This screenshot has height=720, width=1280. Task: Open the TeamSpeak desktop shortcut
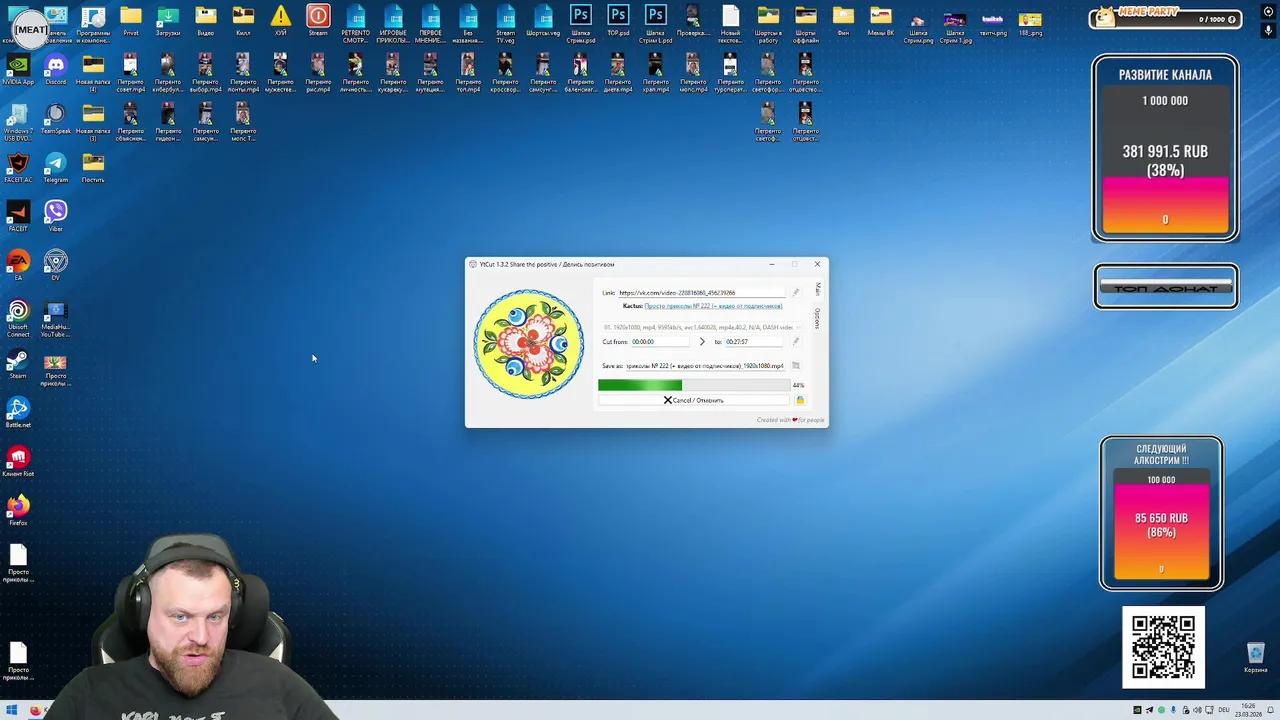click(x=56, y=119)
